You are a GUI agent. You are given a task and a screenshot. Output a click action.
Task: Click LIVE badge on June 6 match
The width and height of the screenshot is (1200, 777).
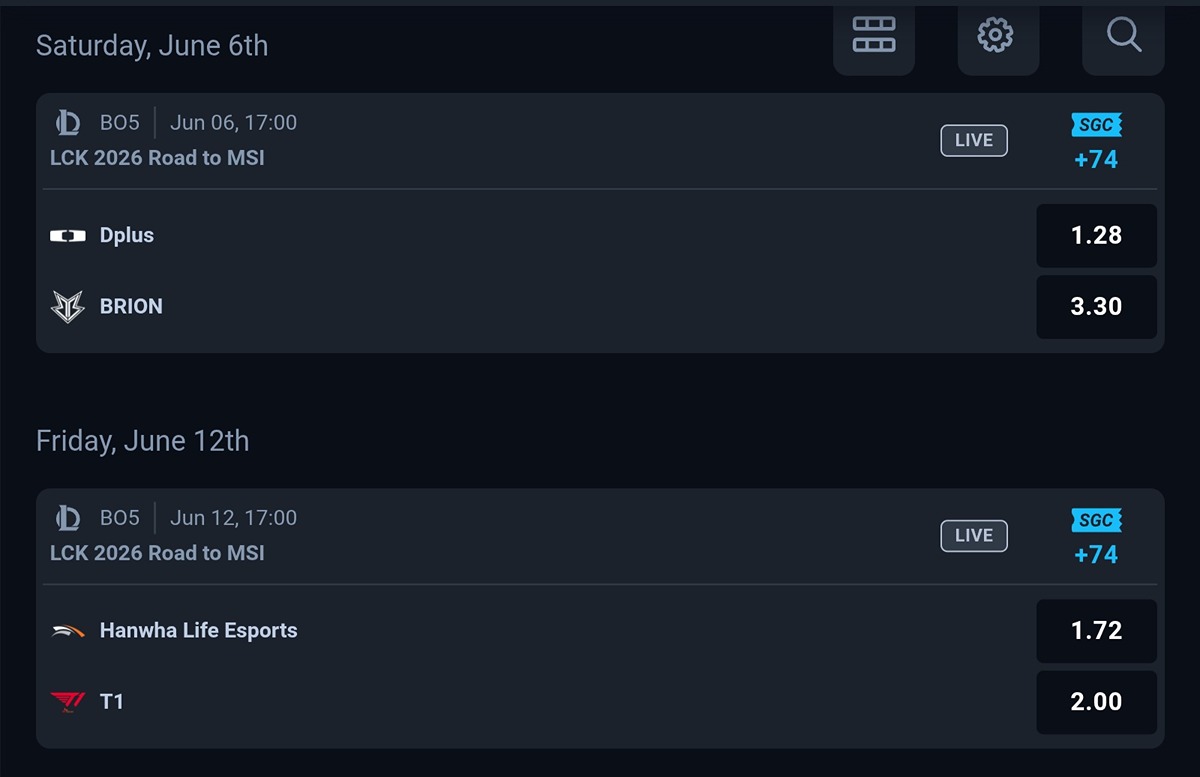(974, 141)
